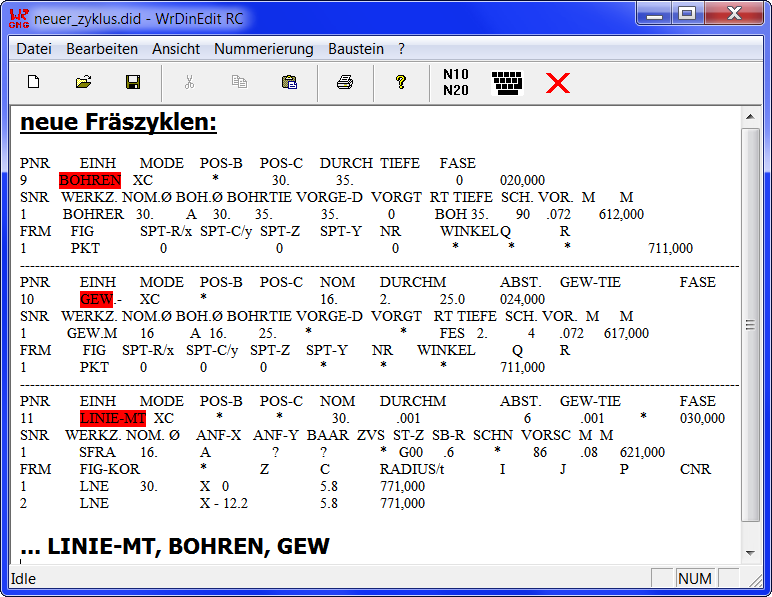
Task: Click the scrollbar up arrow
Action: (750, 117)
